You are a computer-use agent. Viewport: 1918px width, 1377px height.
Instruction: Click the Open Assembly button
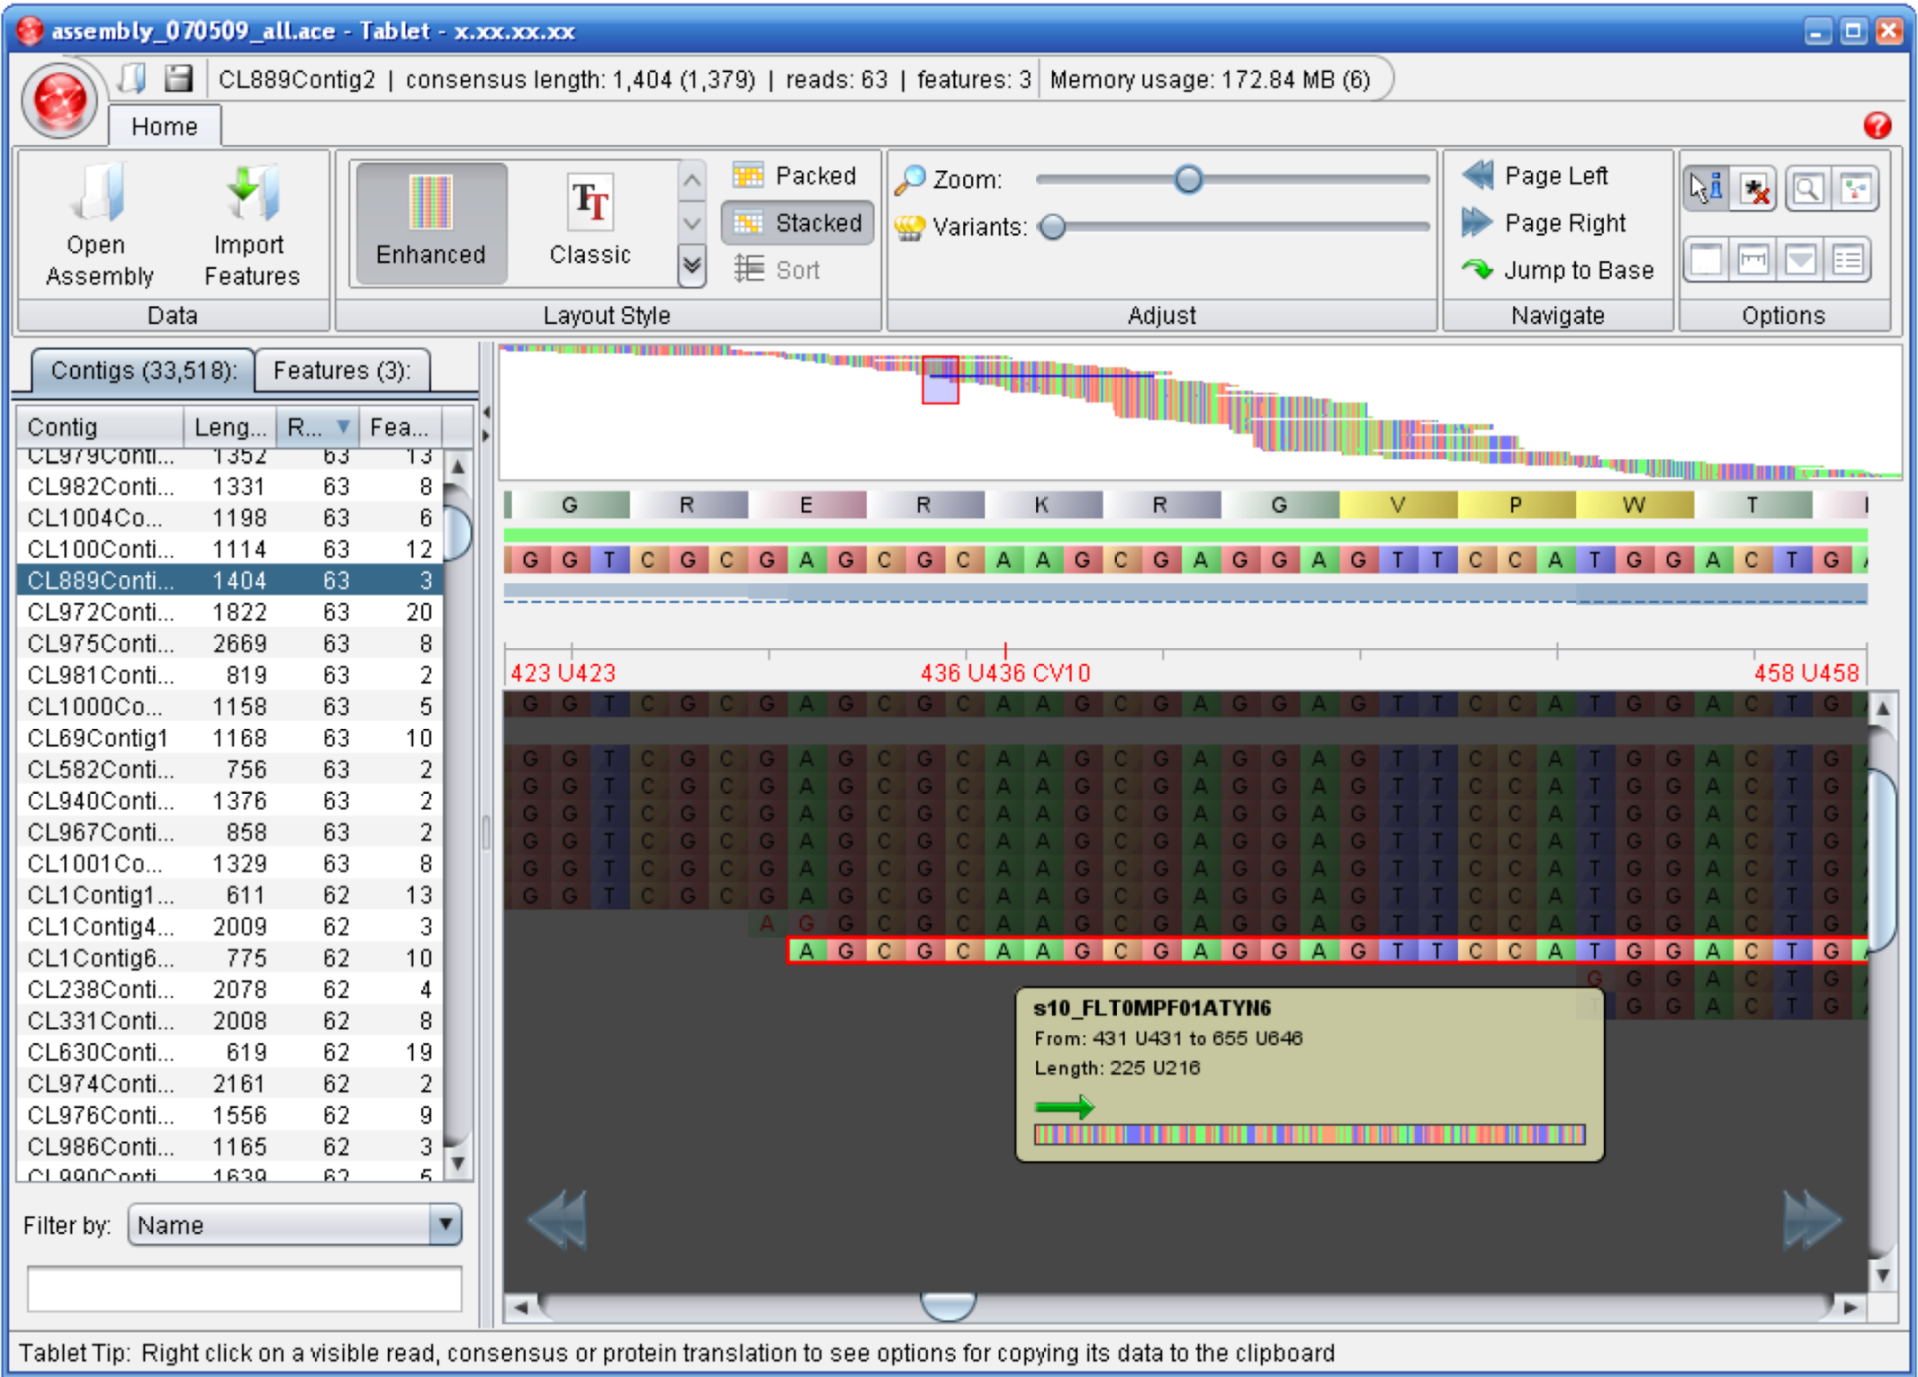(99, 224)
